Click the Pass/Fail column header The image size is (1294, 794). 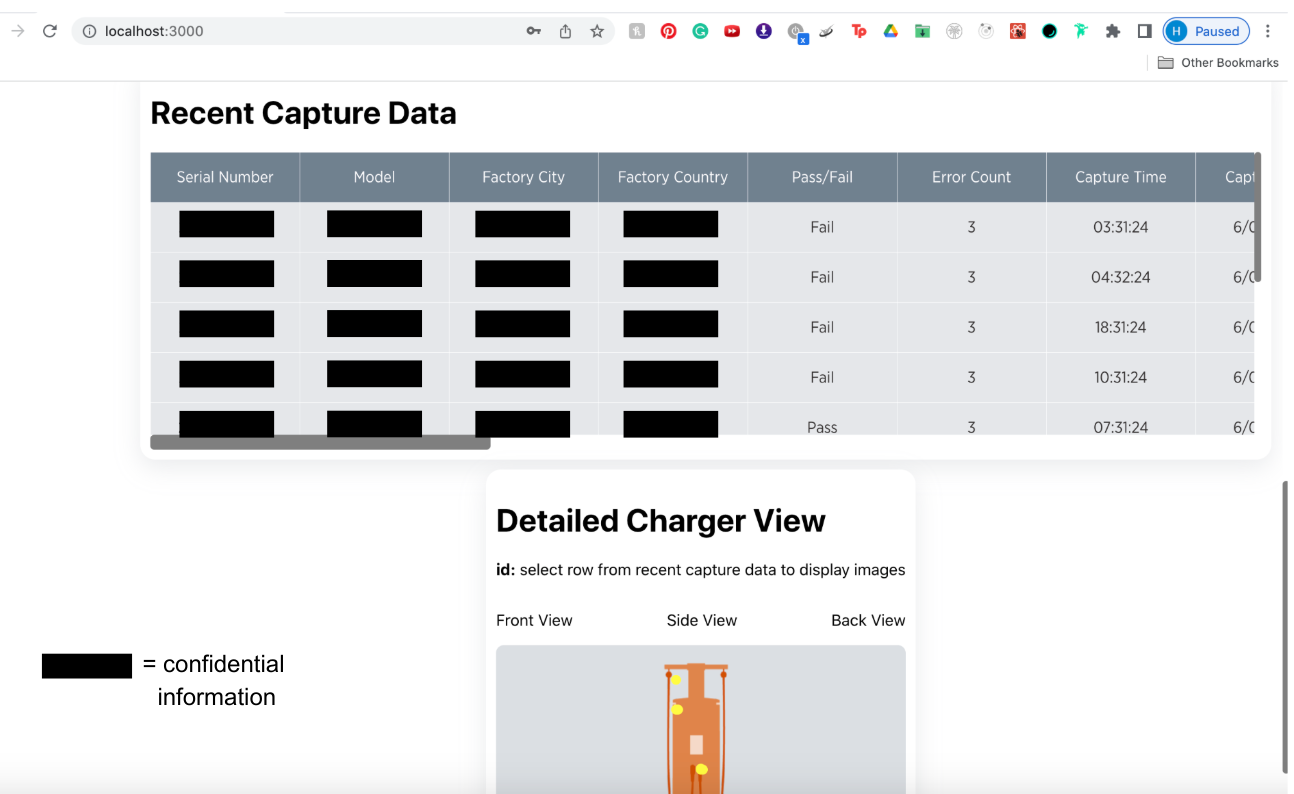[822, 177]
